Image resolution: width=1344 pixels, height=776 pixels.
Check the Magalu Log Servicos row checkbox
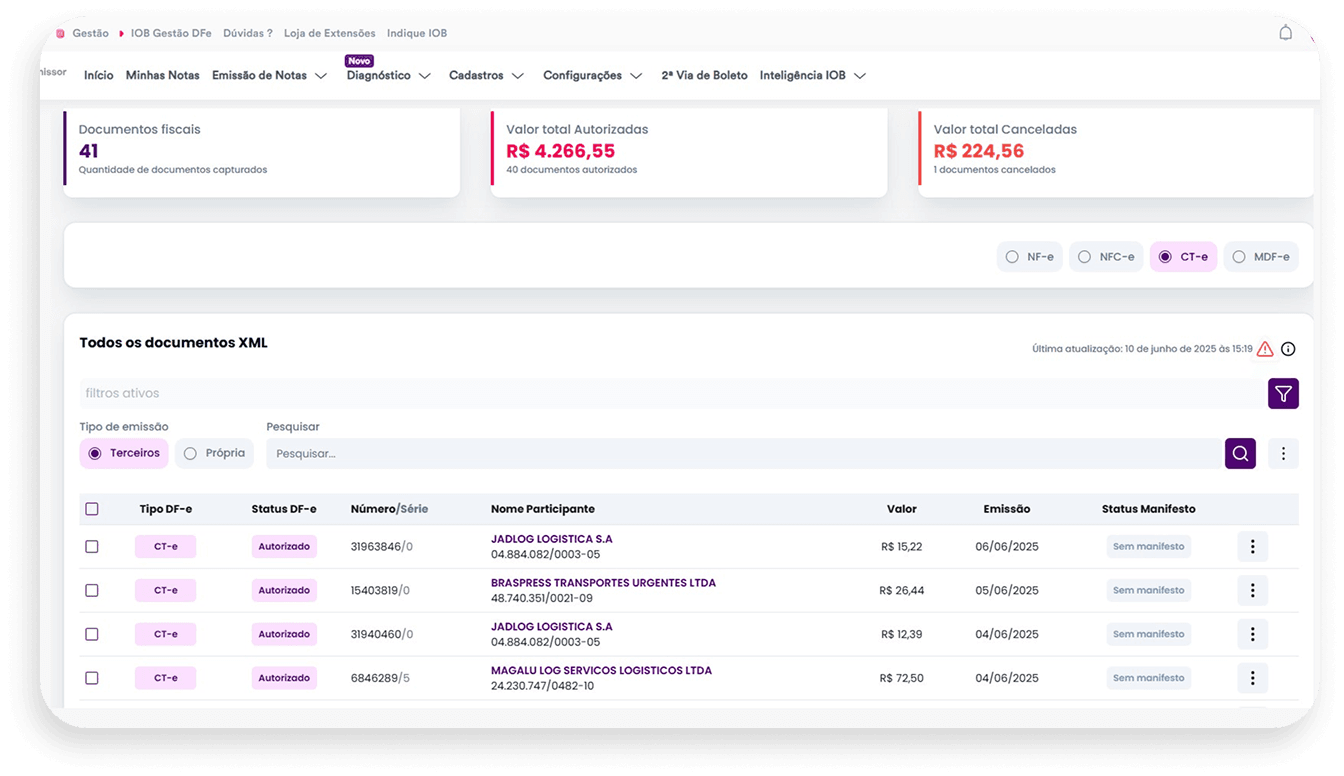coord(92,679)
